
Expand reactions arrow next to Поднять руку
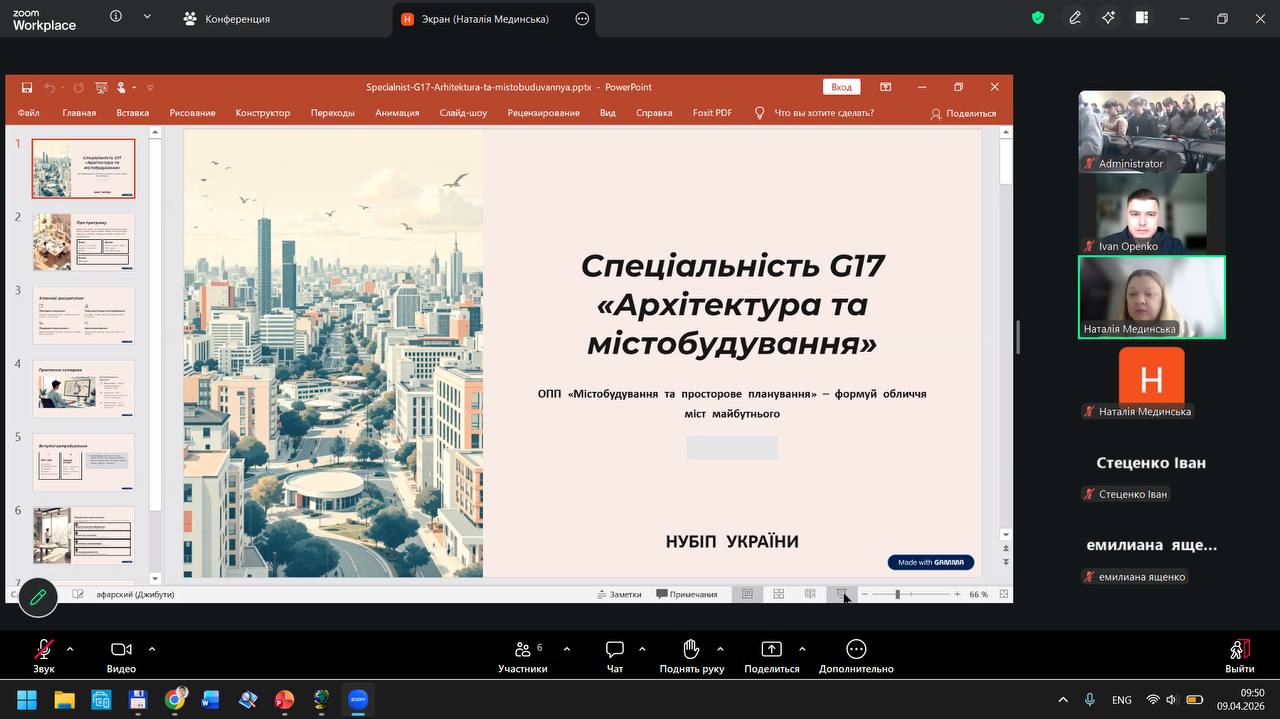click(720, 649)
